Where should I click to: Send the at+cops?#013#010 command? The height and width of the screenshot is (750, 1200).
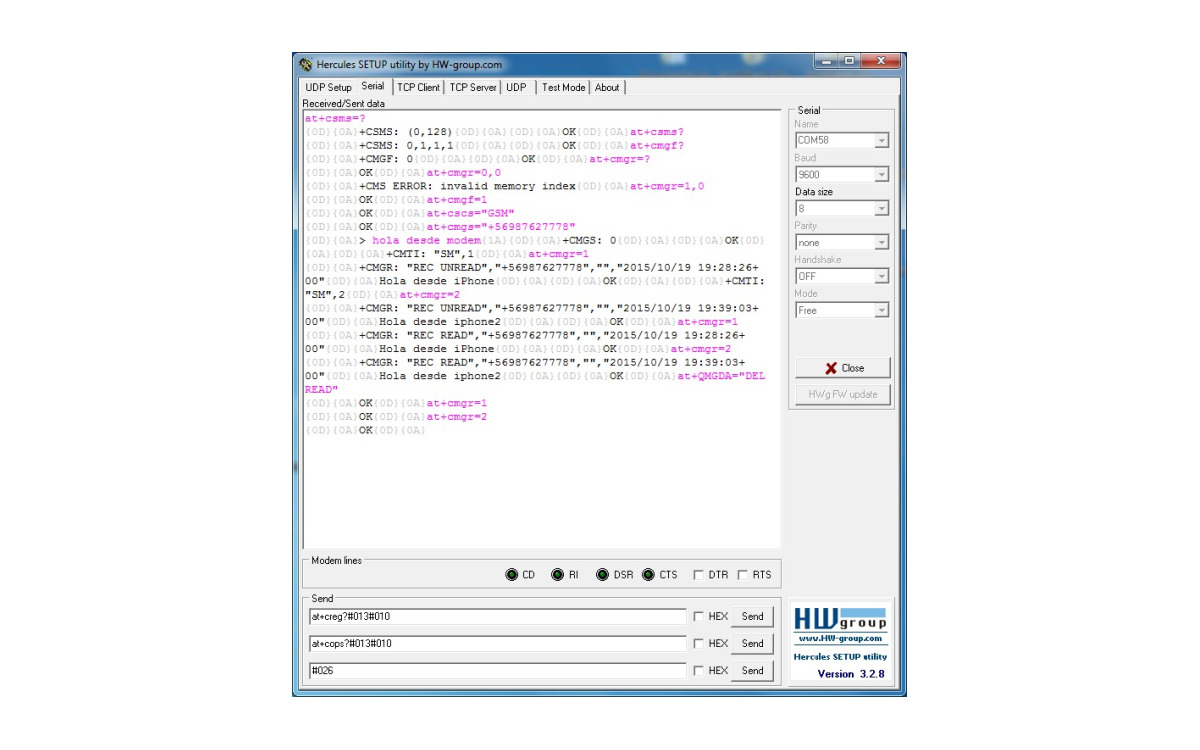tap(752, 644)
